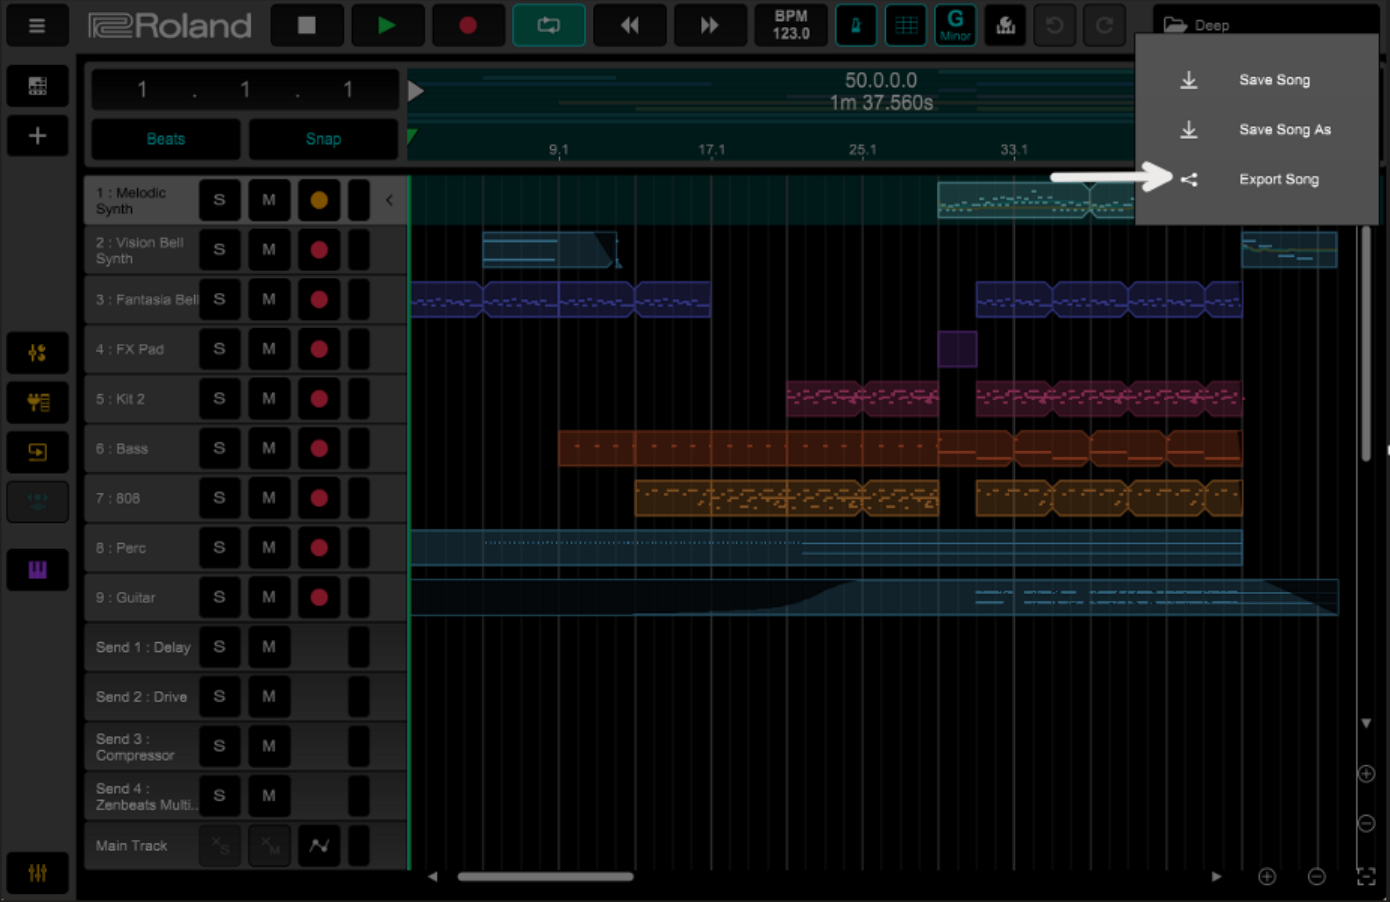The image size is (1390, 902).
Task: Open the hamburger main menu
Action: click(x=37, y=25)
